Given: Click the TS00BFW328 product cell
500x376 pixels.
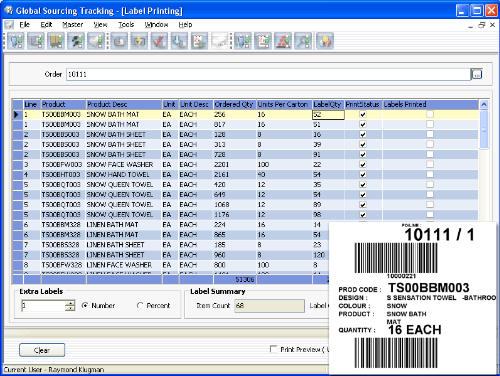Looking at the screenshot, I should click(62, 265).
